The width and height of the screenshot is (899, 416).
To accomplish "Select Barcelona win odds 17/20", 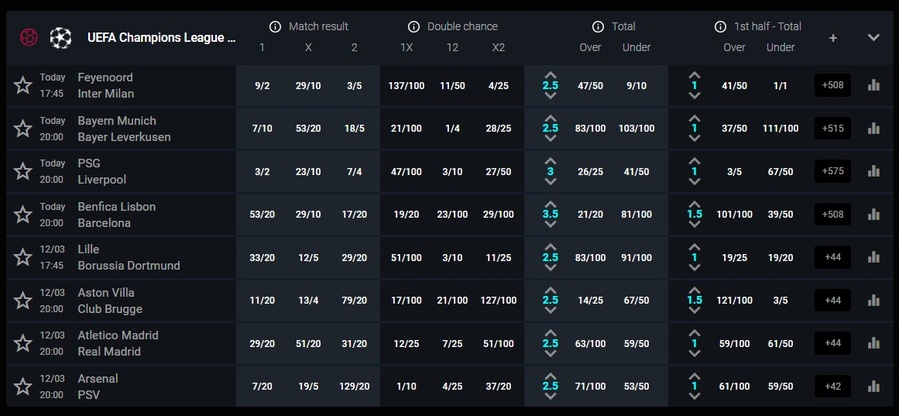I will (x=354, y=214).
